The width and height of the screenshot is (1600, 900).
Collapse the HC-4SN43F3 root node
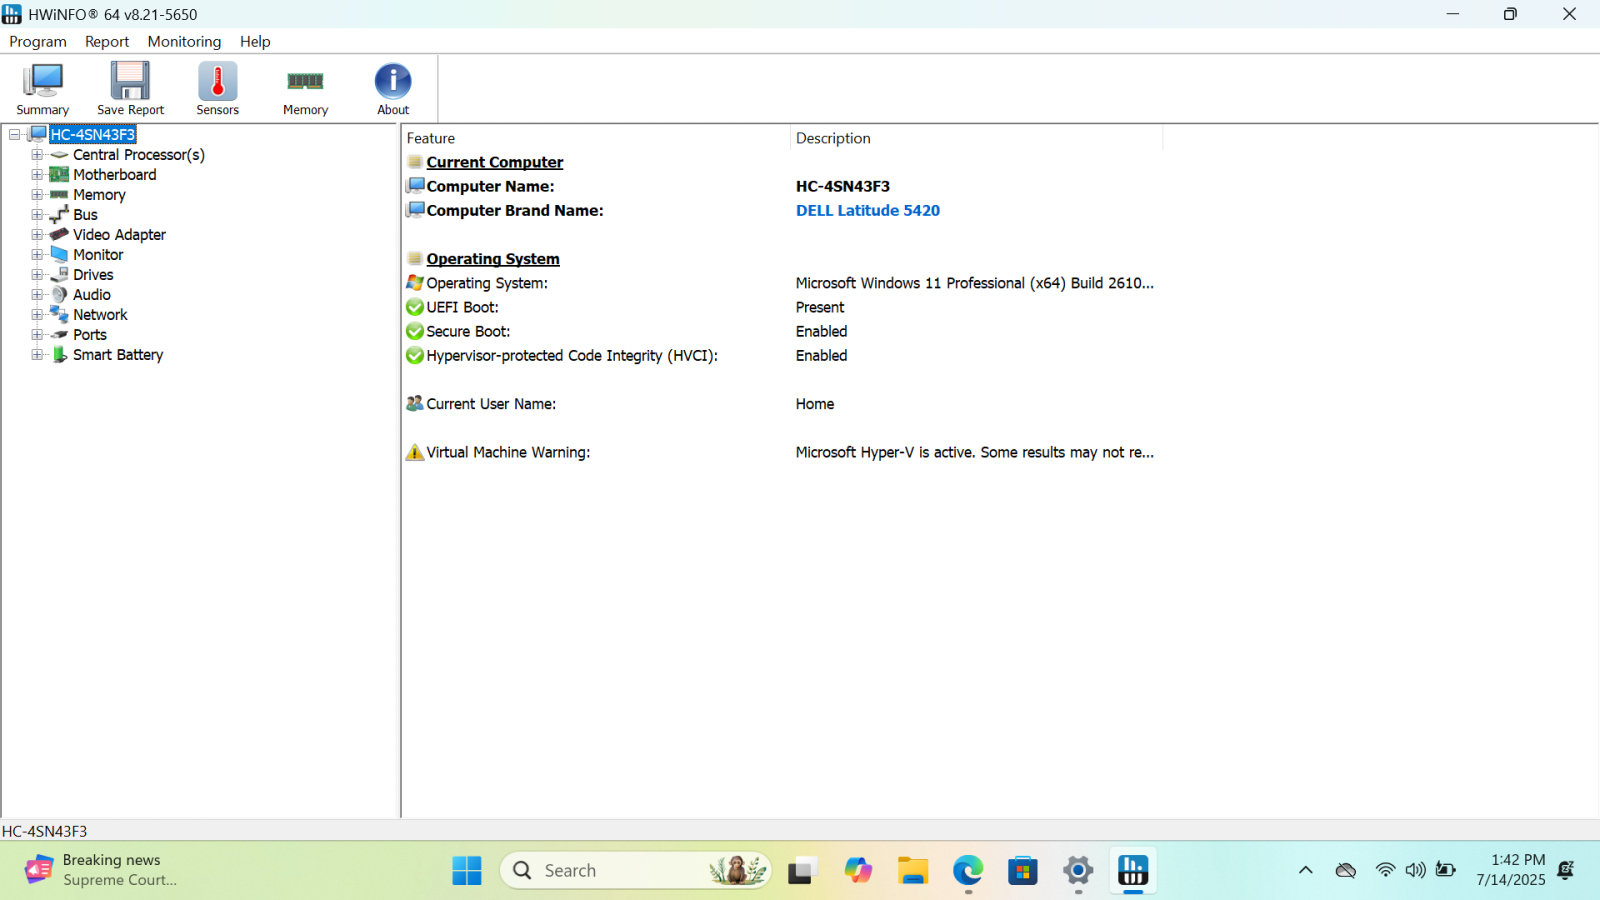(x=13, y=133)
